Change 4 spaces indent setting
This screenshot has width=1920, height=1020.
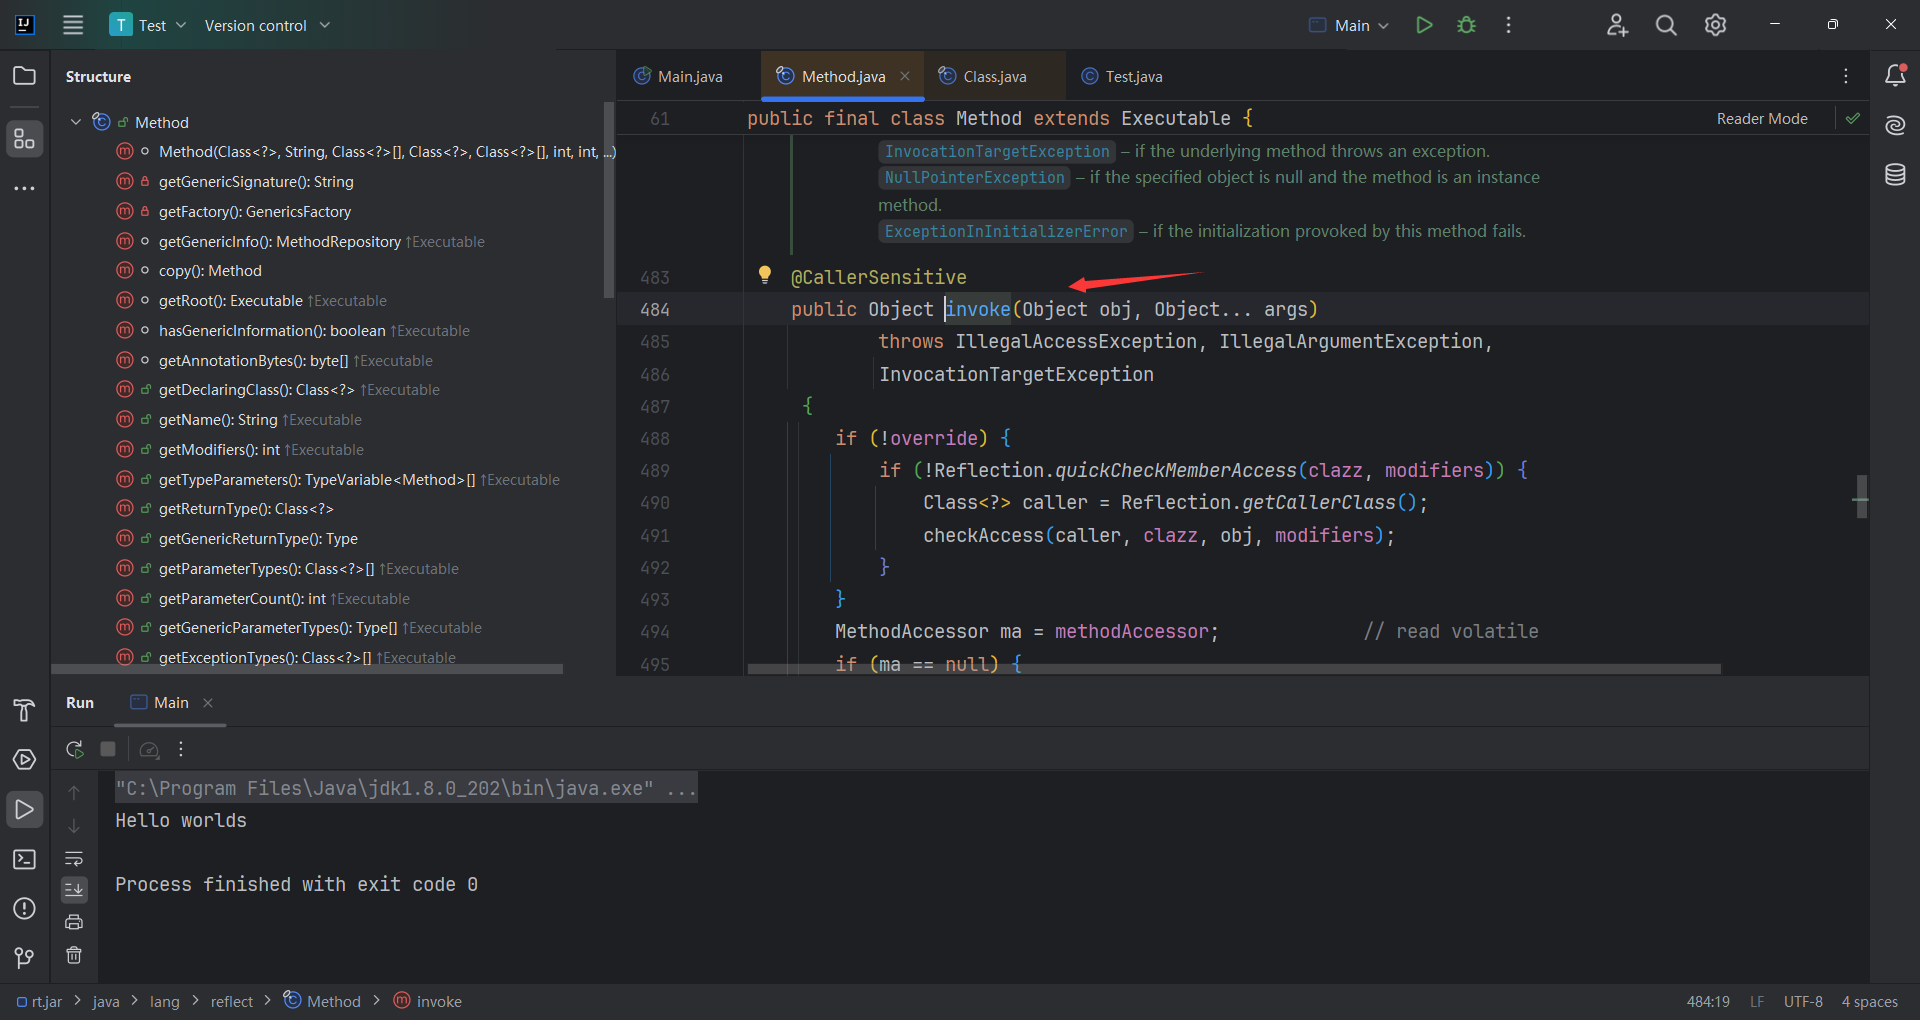tap(1869, 1001)
